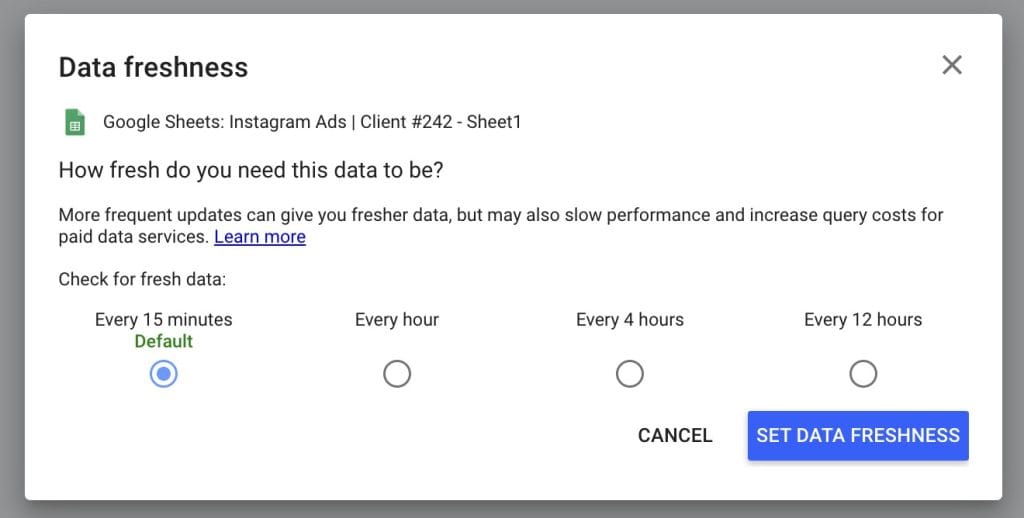Click the Instagram Ads Client #242 source name

point(312,123)
